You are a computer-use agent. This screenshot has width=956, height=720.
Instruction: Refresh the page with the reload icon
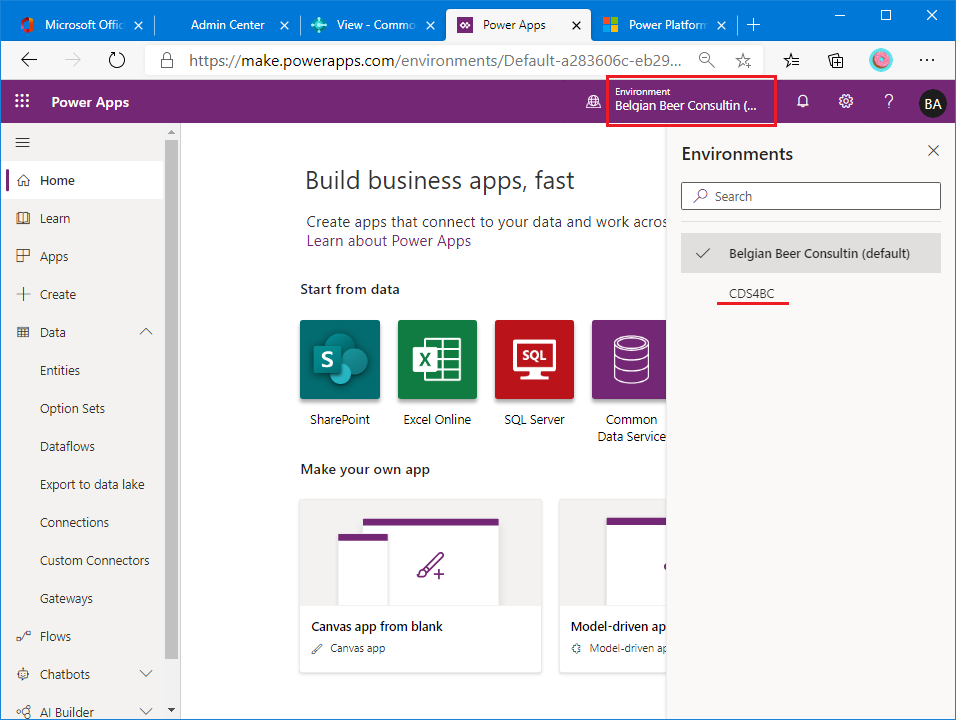coord(116,60)
